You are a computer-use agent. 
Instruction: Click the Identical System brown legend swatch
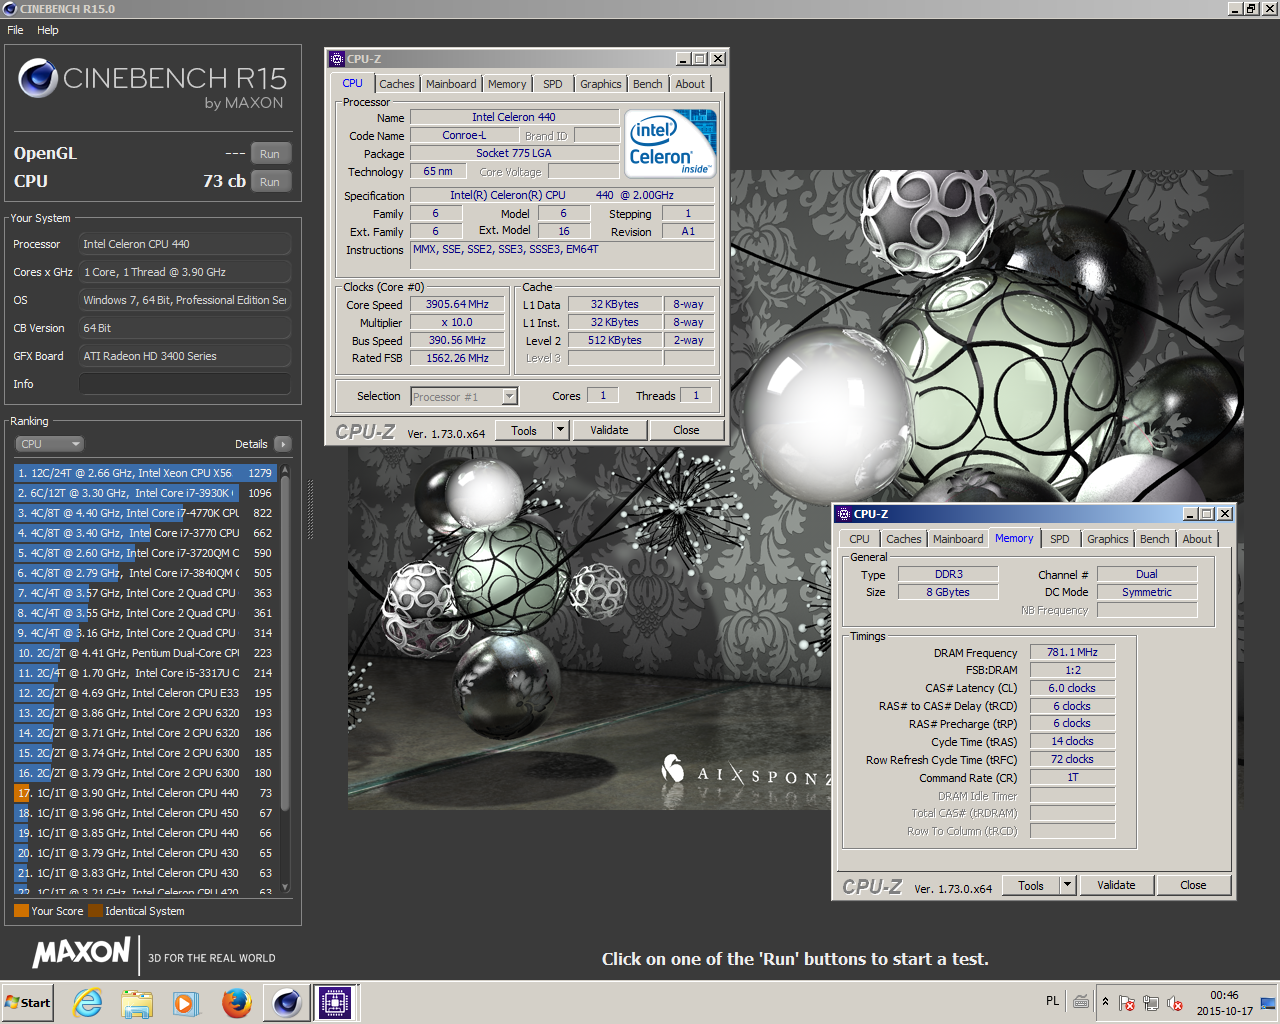[95, 911]
